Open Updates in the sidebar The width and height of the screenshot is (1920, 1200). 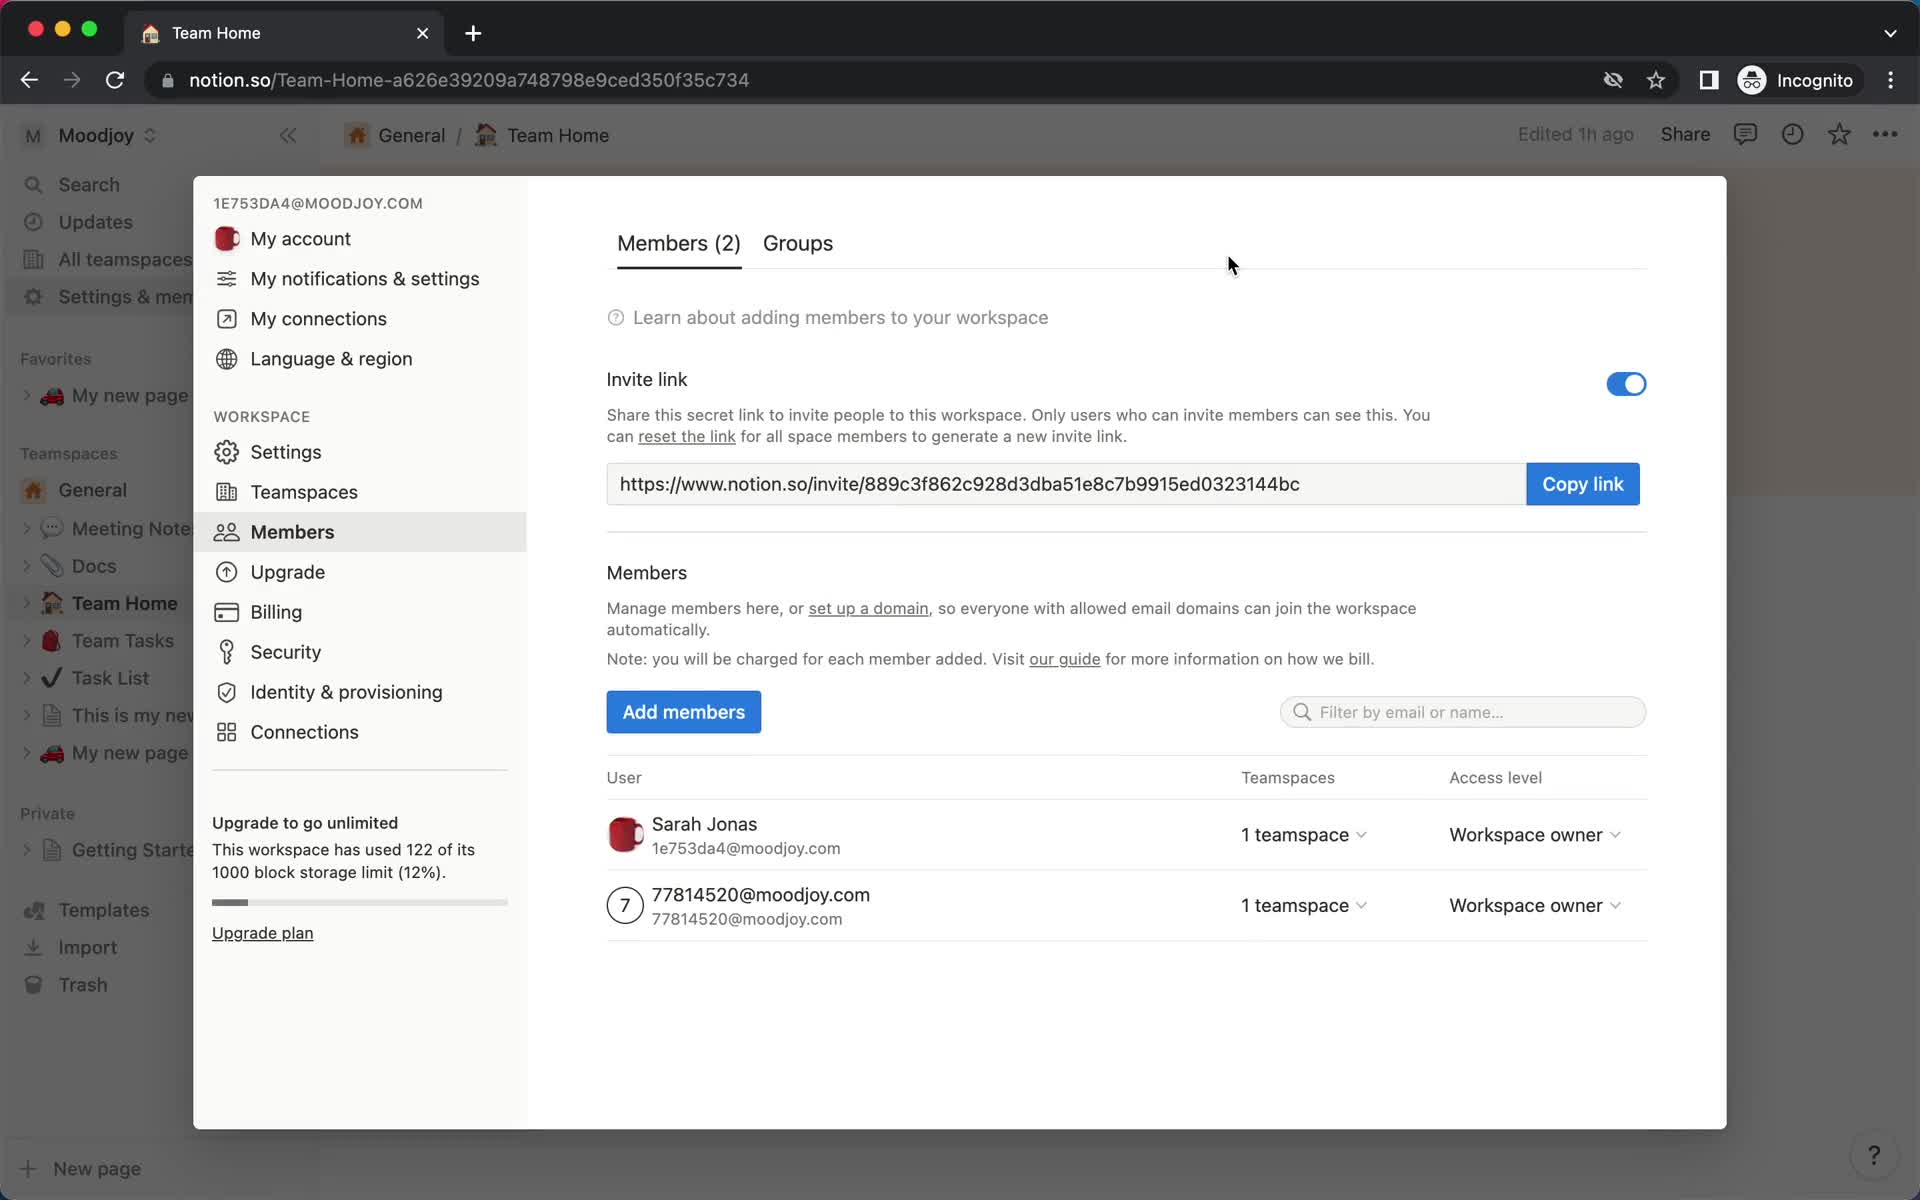coord(95,222)
